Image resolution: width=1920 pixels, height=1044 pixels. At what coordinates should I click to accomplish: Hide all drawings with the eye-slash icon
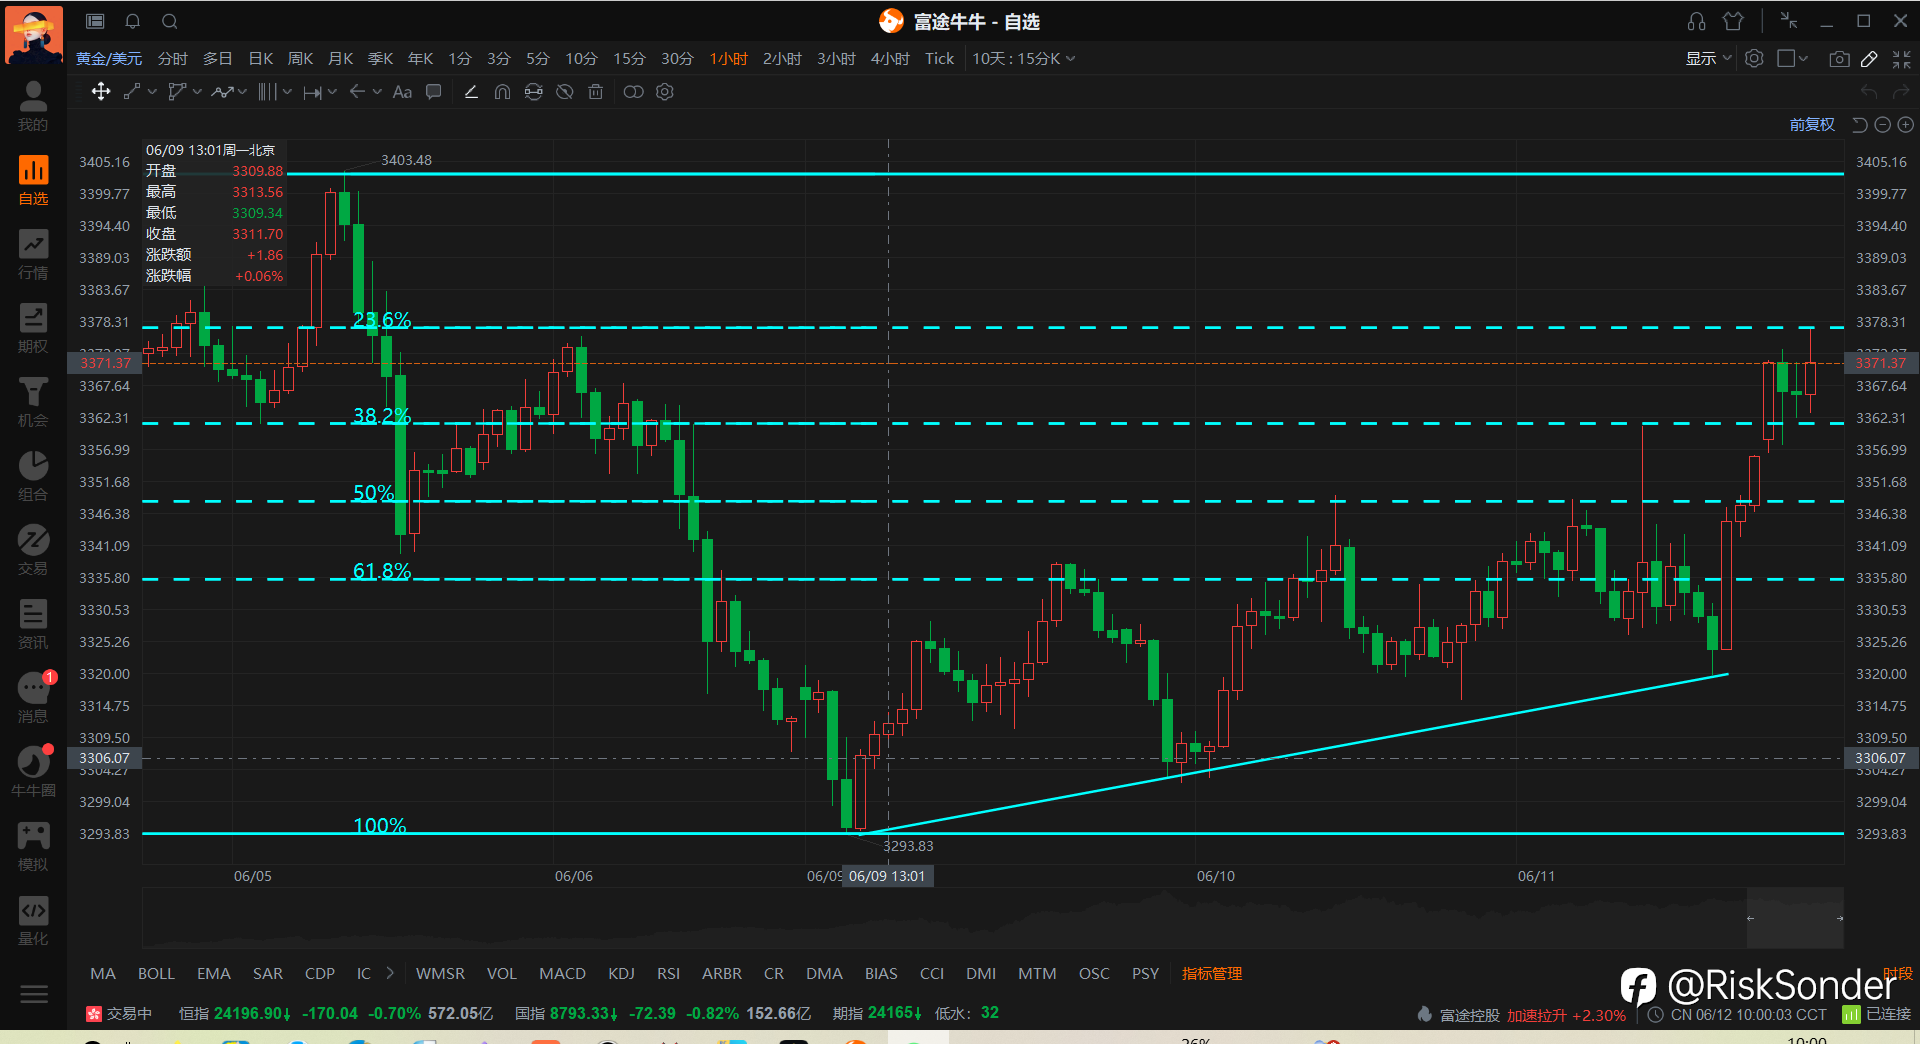[x=565, y=92]
